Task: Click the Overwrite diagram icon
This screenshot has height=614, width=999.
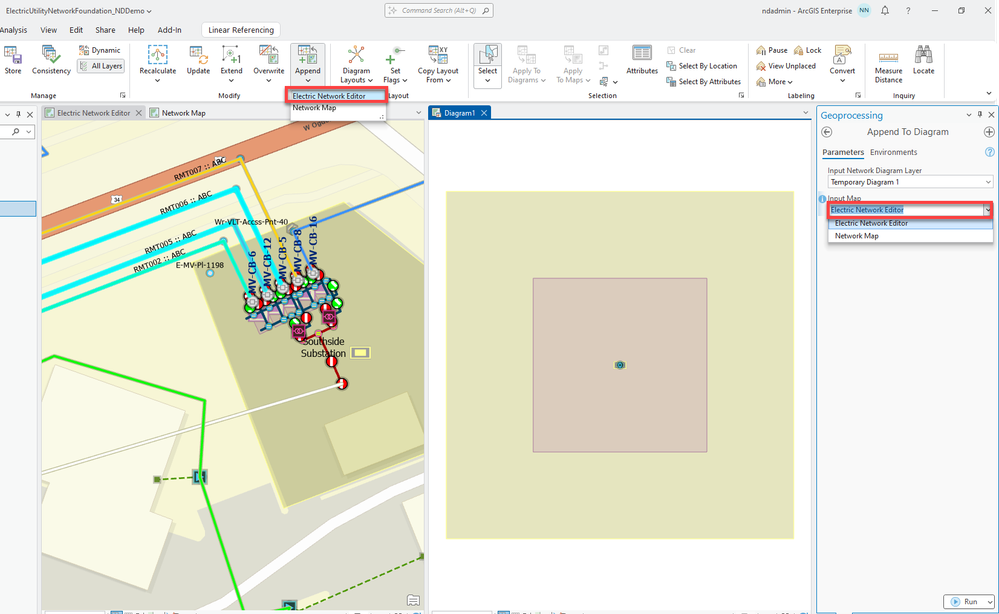Action: pos(269,64)
